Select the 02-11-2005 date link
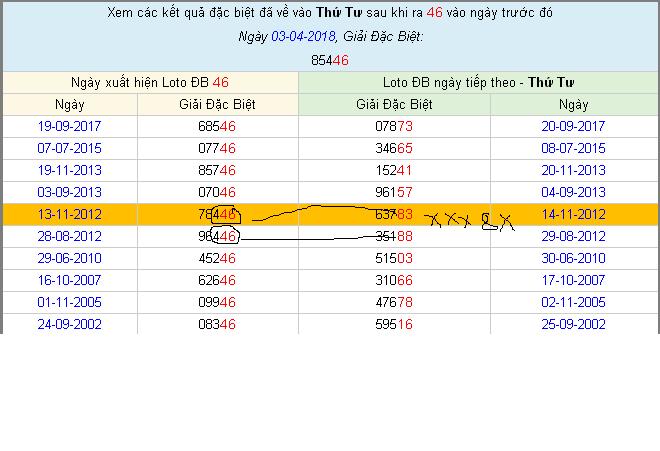 pyautogui.click(x=574, y=302)
